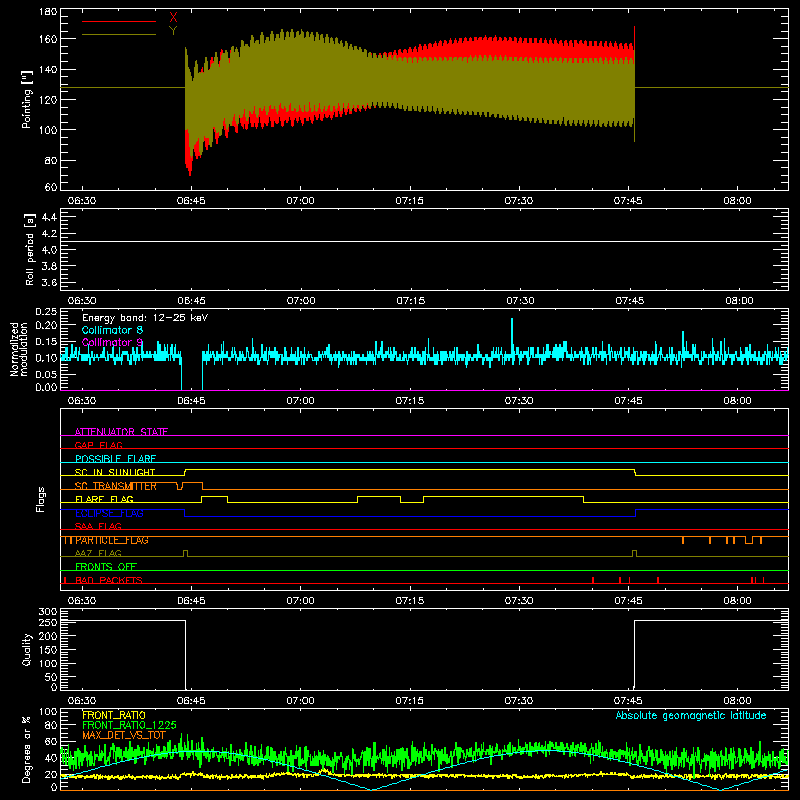
Task: Click the ATTENUATOR_STATE flag label
Action: click(x=121, y=432)
